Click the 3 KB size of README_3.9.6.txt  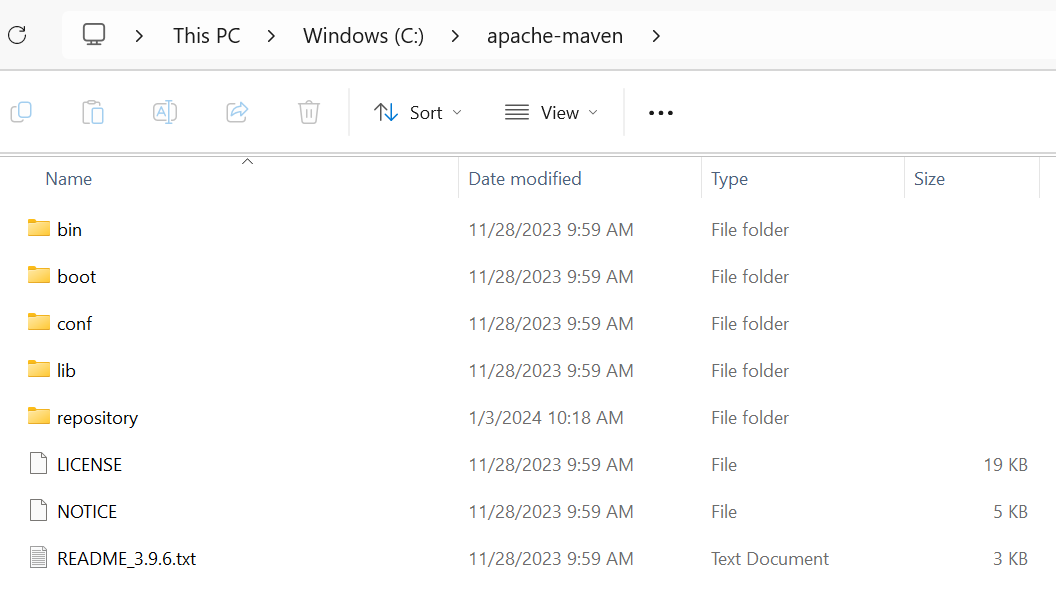click(x=1010, y=559)
